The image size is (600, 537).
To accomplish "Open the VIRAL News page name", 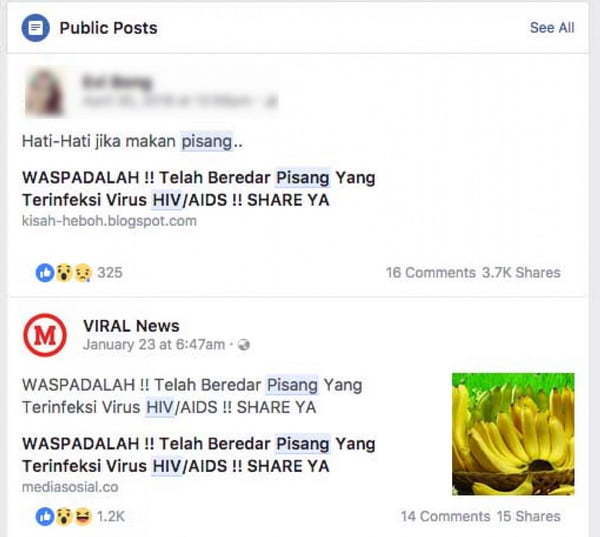I will pos(131,326).
